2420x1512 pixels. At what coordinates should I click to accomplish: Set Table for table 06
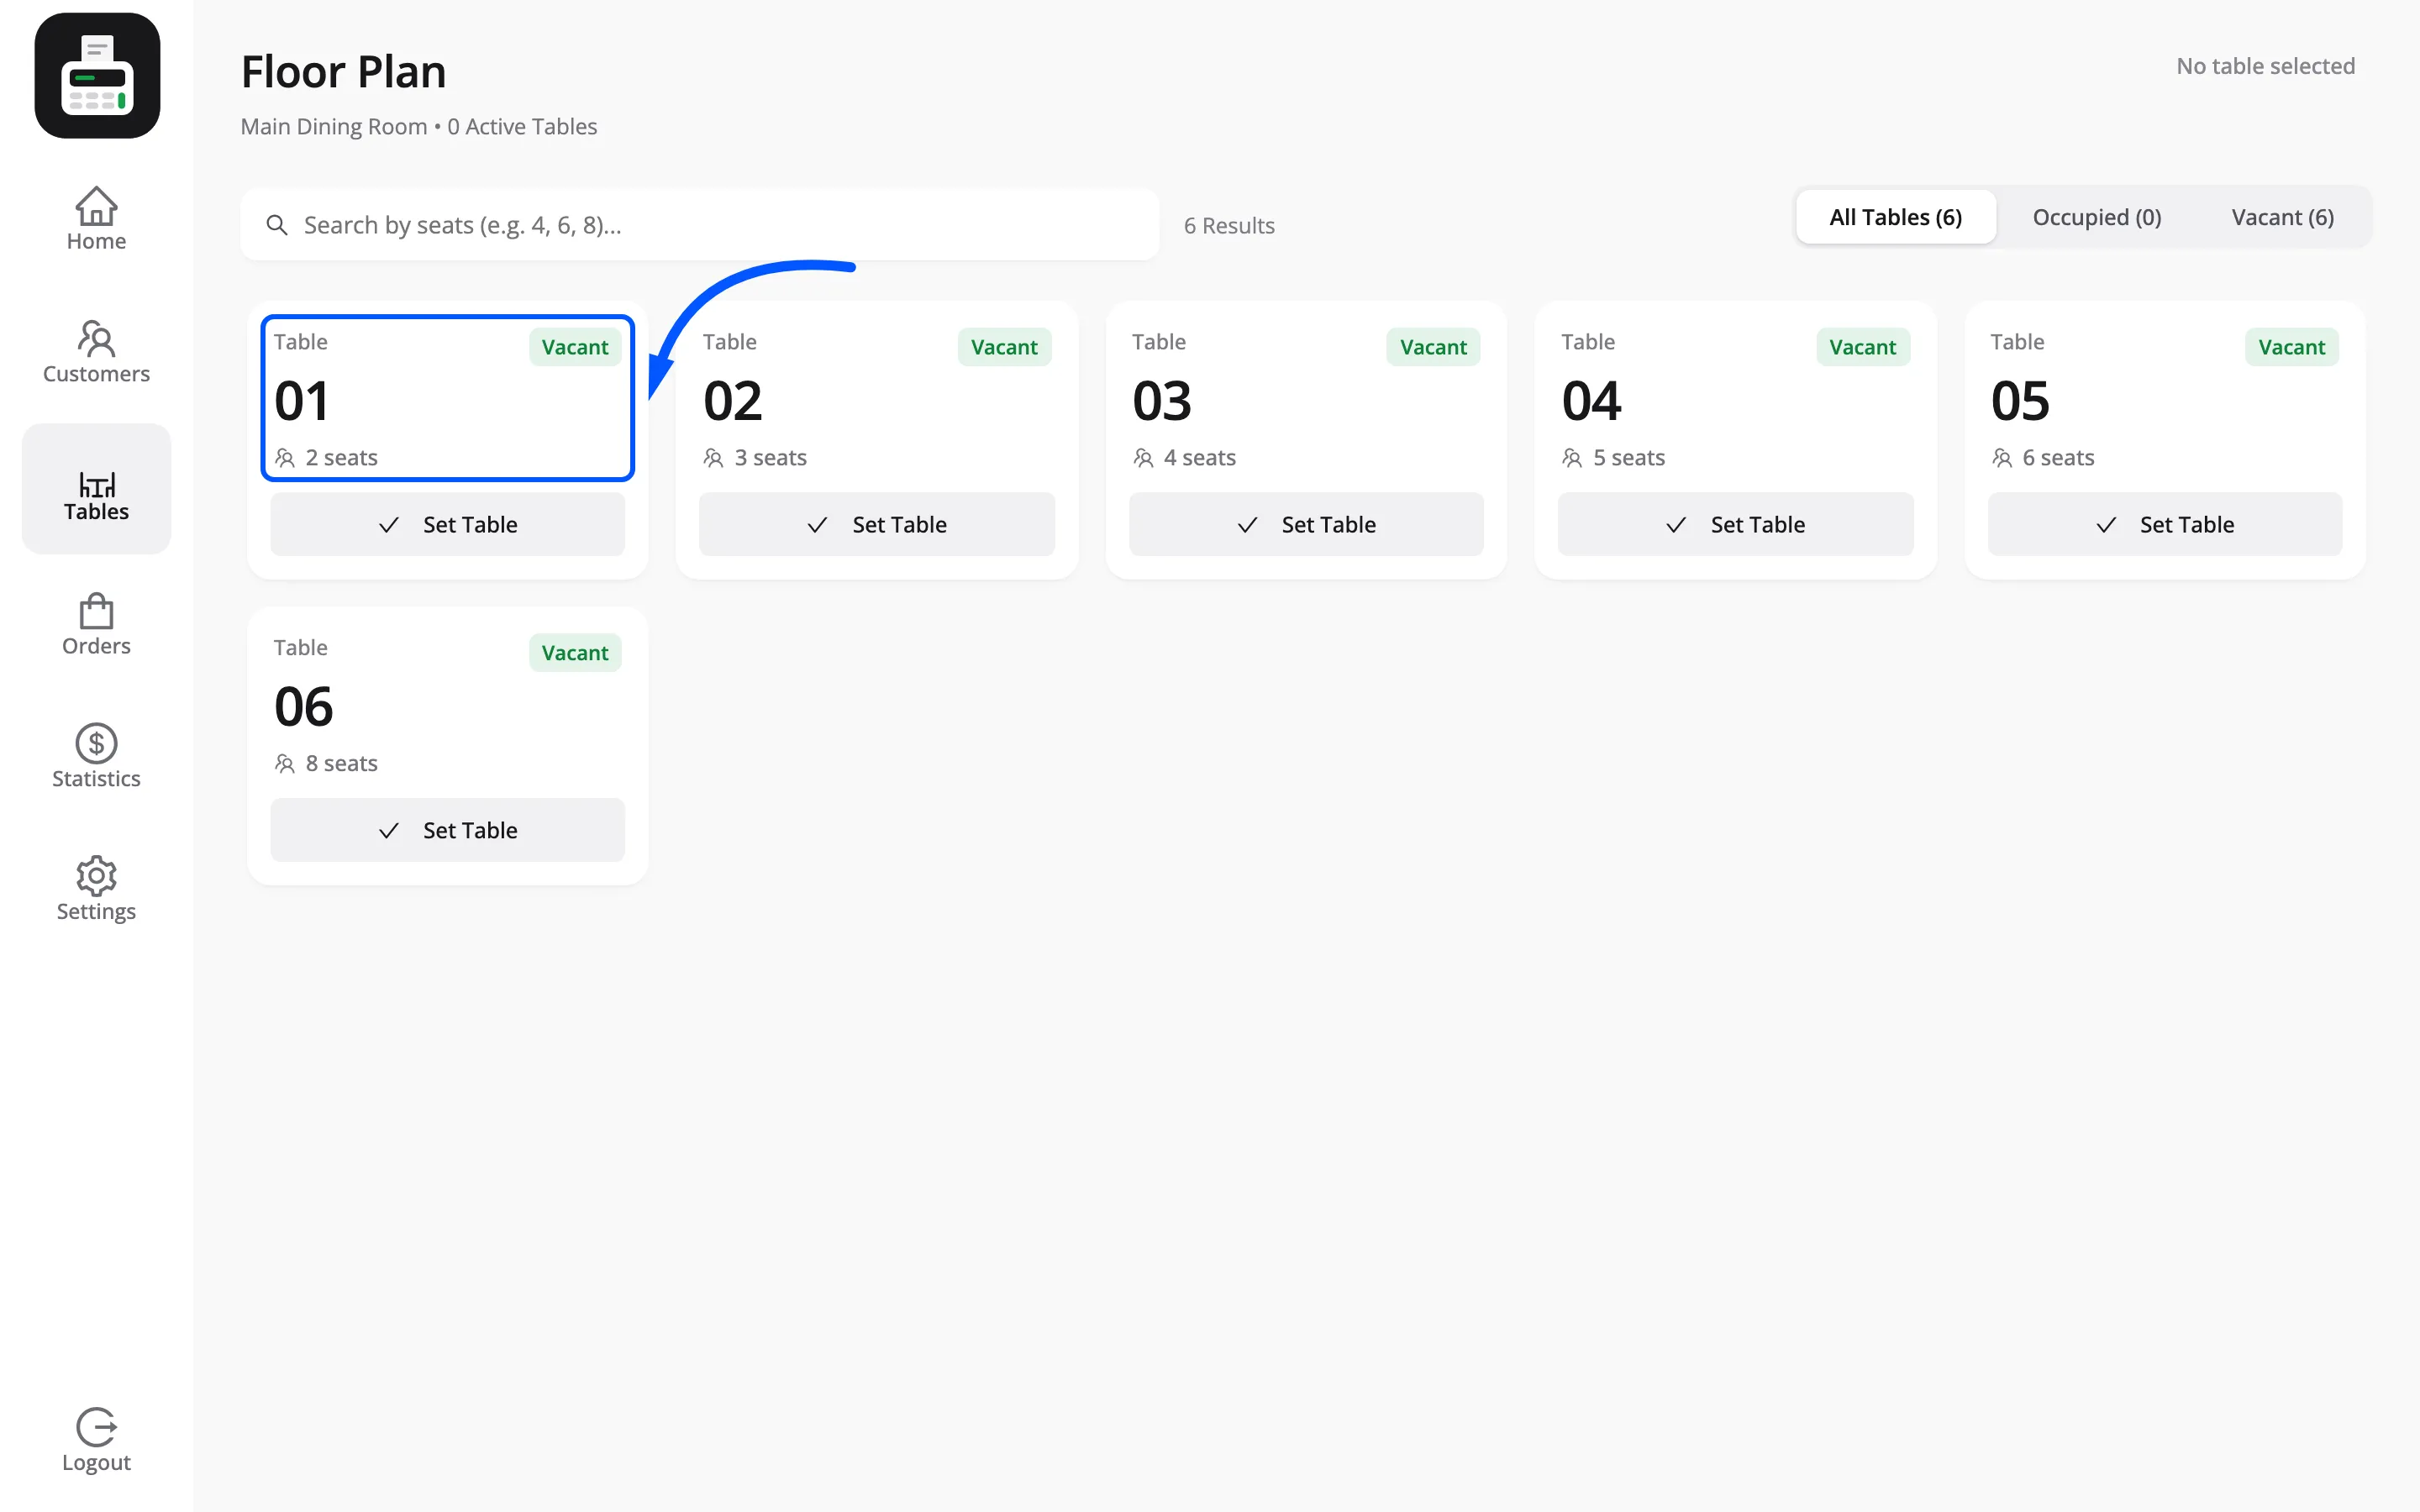pyautogui.click(x=447, y=830)
